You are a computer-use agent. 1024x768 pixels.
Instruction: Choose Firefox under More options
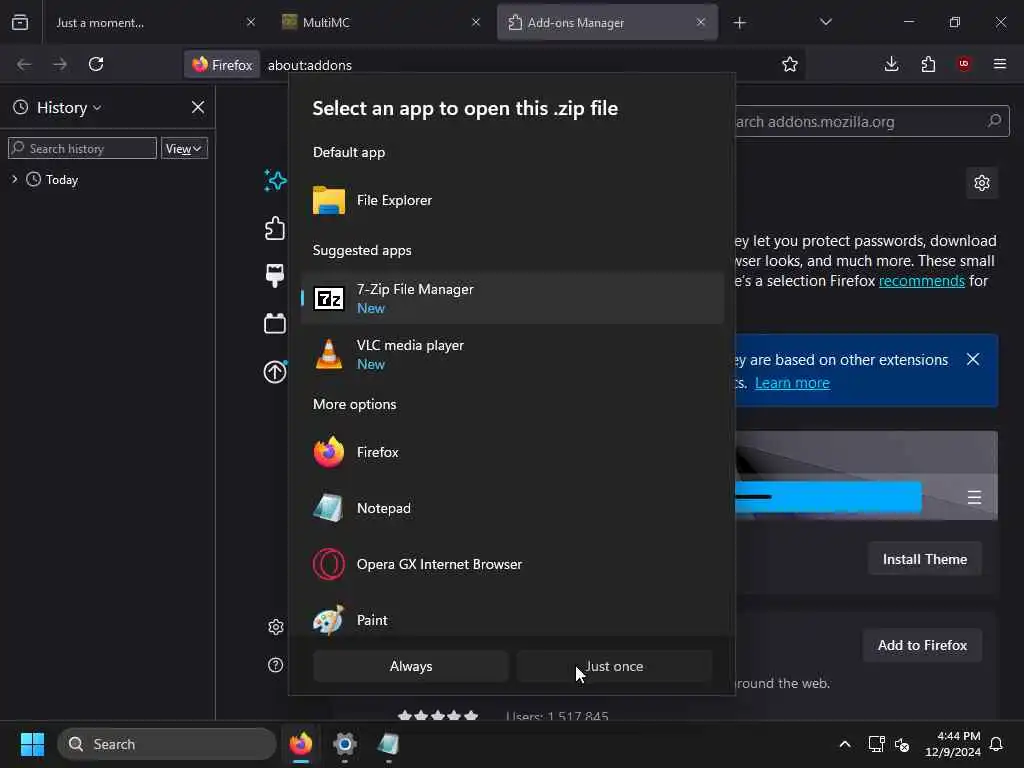512,452
